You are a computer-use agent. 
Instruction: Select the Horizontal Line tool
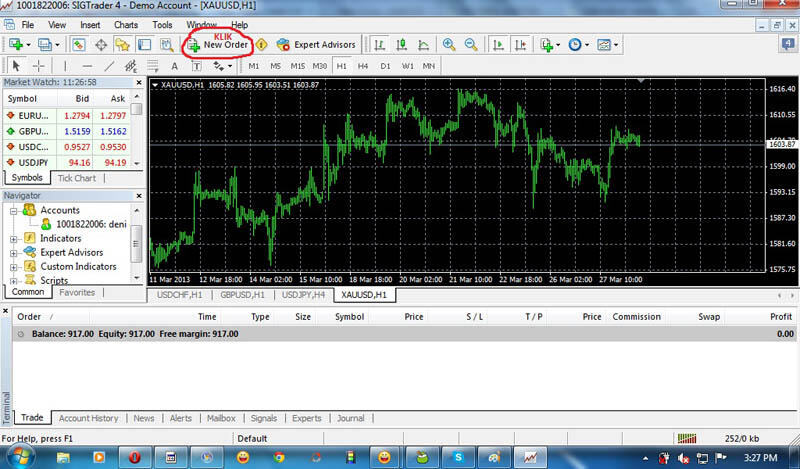87,66
